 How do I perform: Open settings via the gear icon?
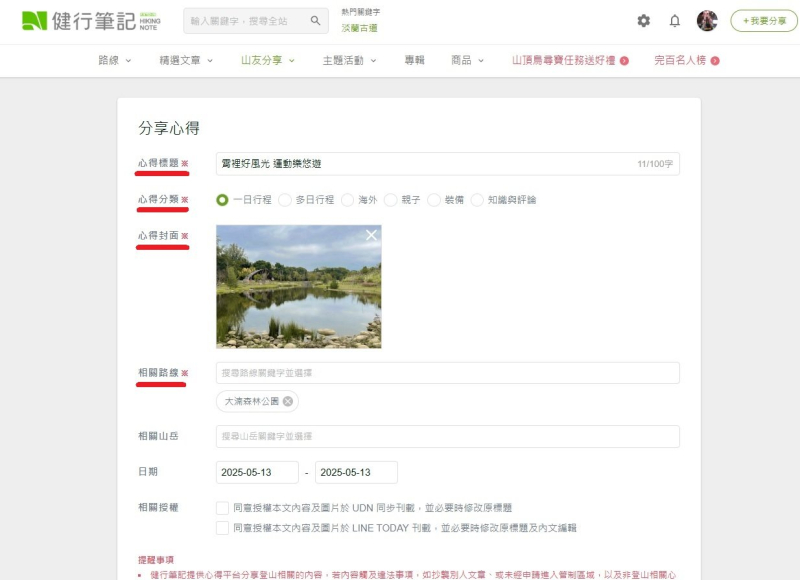643,21
